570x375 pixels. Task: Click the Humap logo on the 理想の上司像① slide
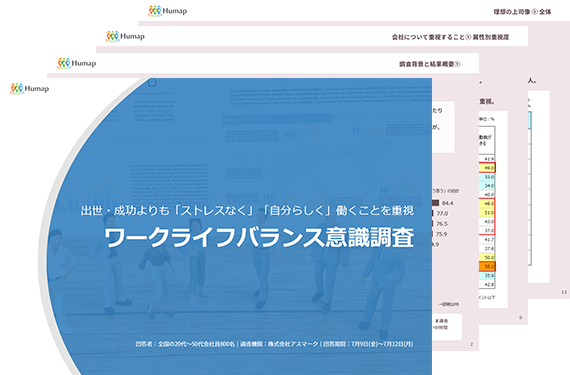pyautogui.click(x=168, y=11)
